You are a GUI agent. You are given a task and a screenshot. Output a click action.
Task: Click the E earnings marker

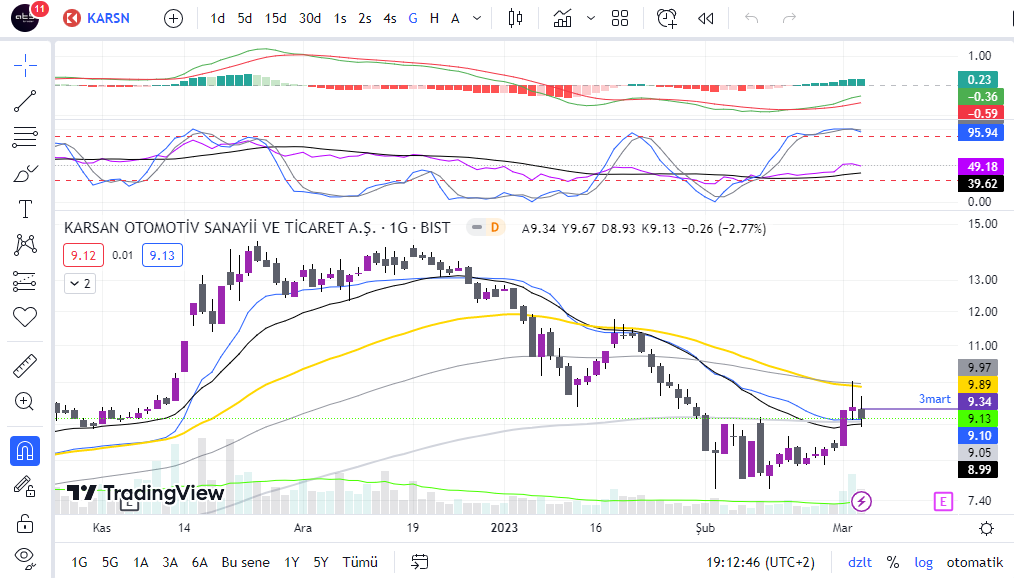944,500
